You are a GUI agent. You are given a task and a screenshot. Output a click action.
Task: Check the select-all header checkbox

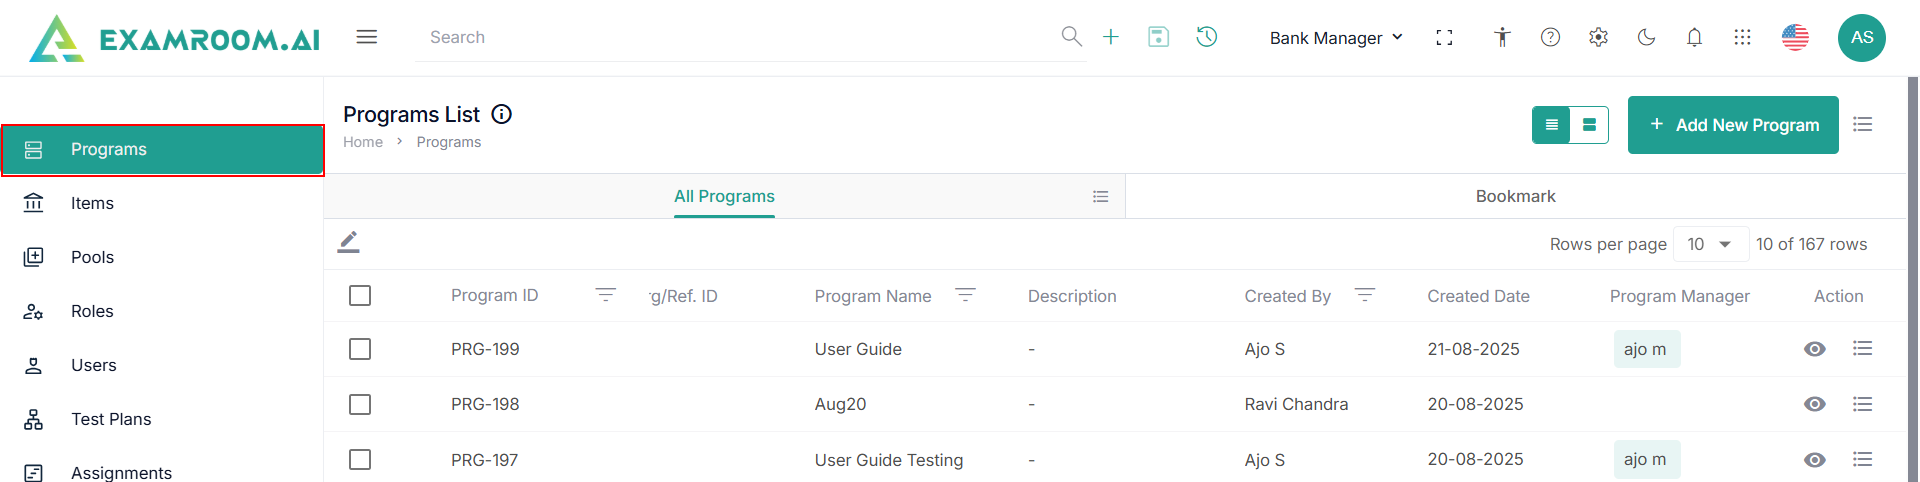coord(360,296)
